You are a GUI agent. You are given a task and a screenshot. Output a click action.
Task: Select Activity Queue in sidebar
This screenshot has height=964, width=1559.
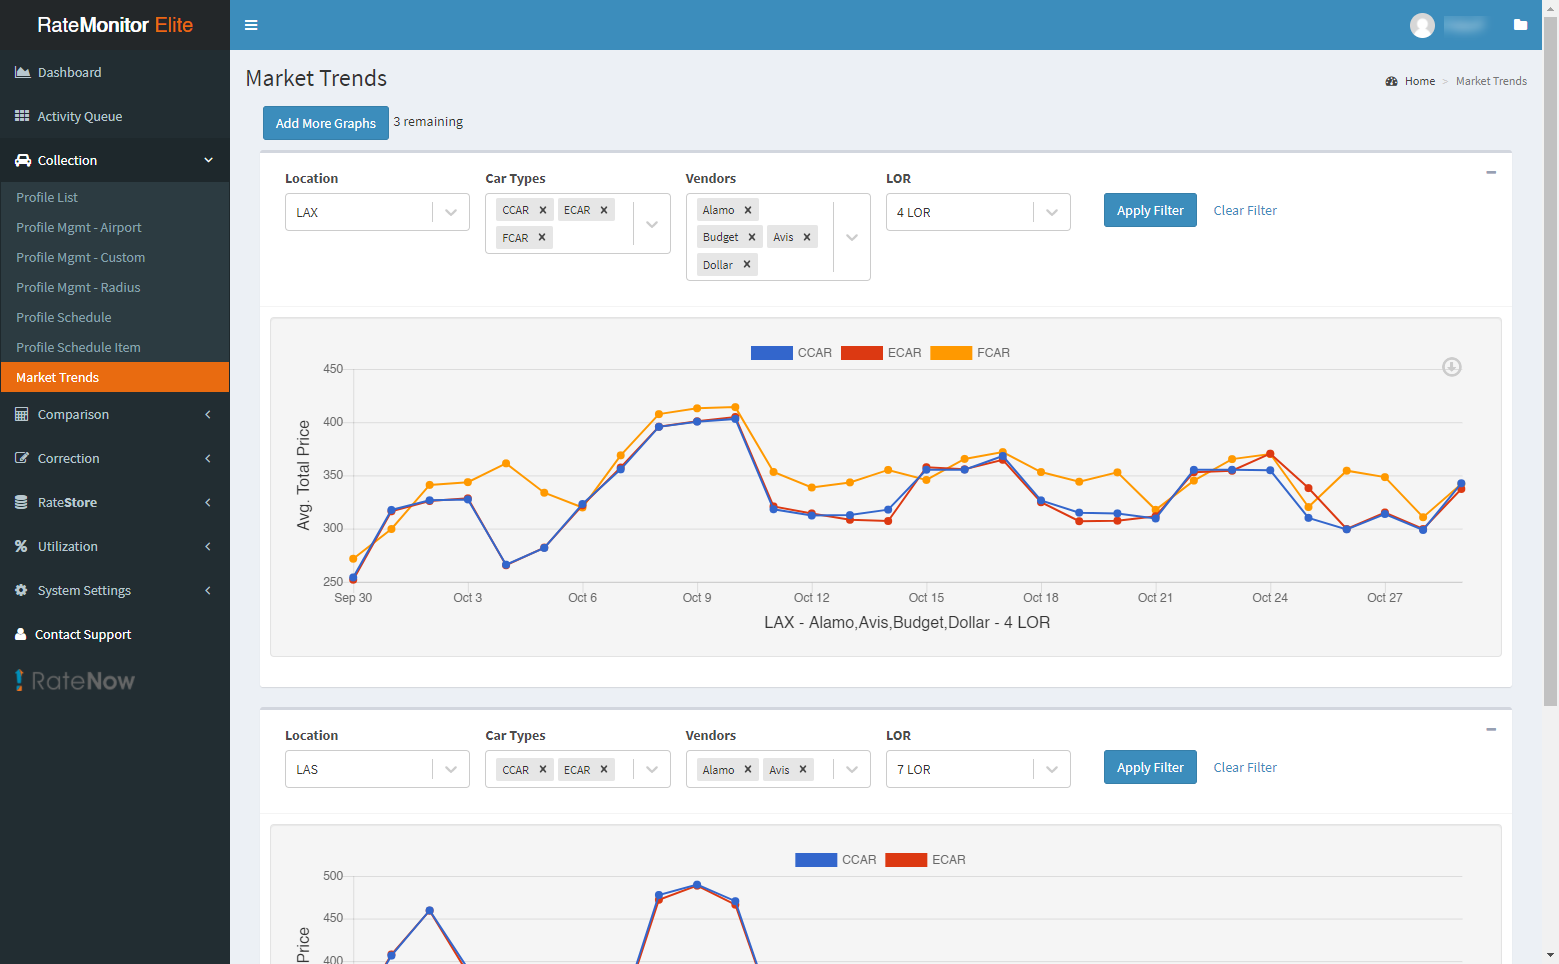[80, 116]
